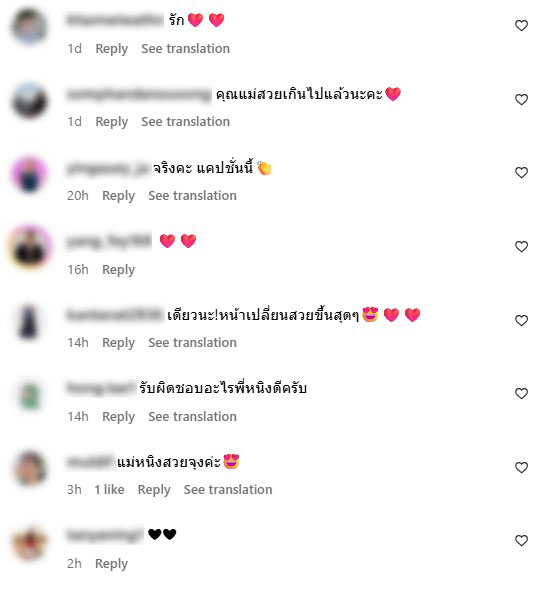This screenshot has width=539, height=603.
Task: Reply to the 'รัก' comment
Action: 111,49
